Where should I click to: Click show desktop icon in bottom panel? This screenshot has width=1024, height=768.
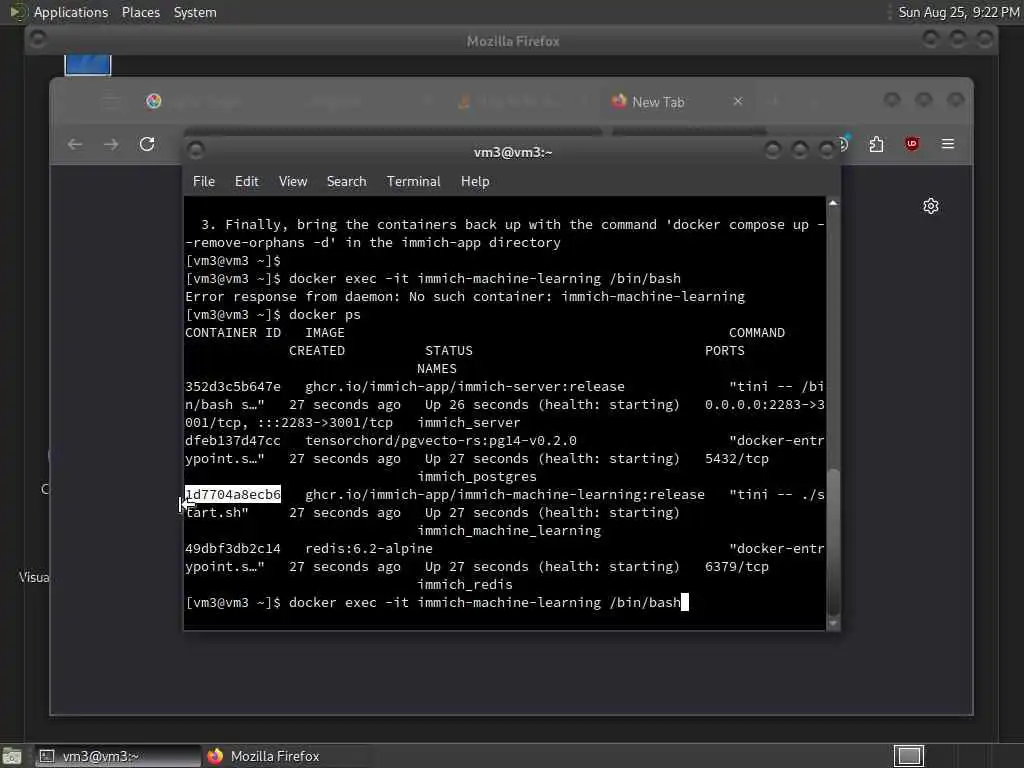[x=12, y=757]
